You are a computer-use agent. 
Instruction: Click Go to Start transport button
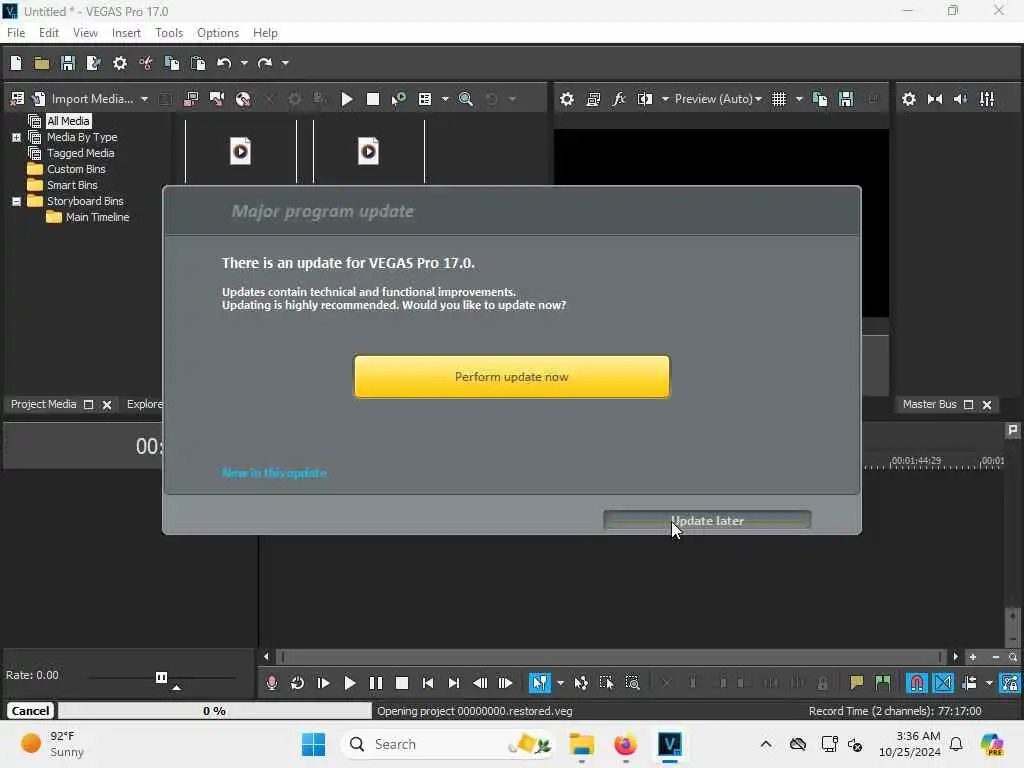428,683
